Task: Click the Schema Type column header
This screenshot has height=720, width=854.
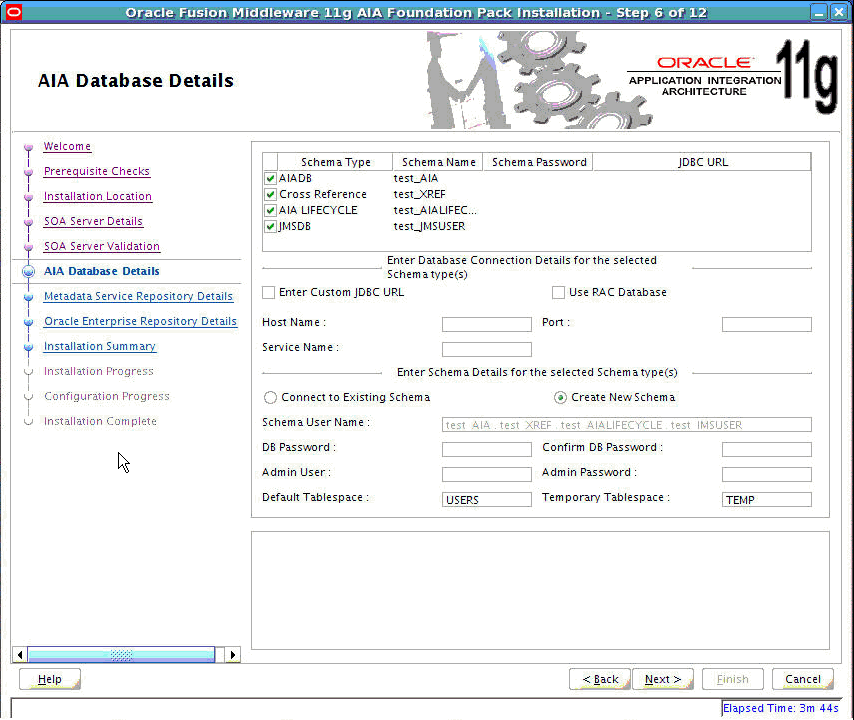Action: (x=336, y=162)
